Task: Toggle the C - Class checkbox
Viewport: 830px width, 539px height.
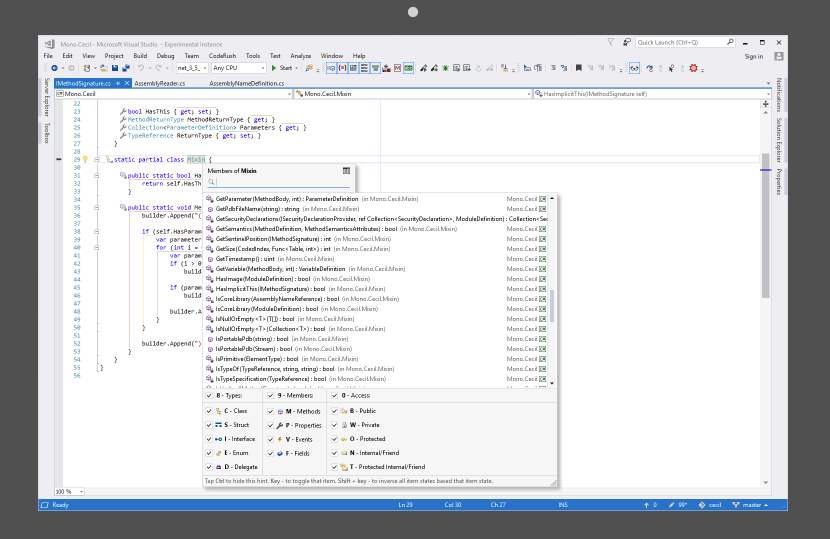Action: click(209, 411)
